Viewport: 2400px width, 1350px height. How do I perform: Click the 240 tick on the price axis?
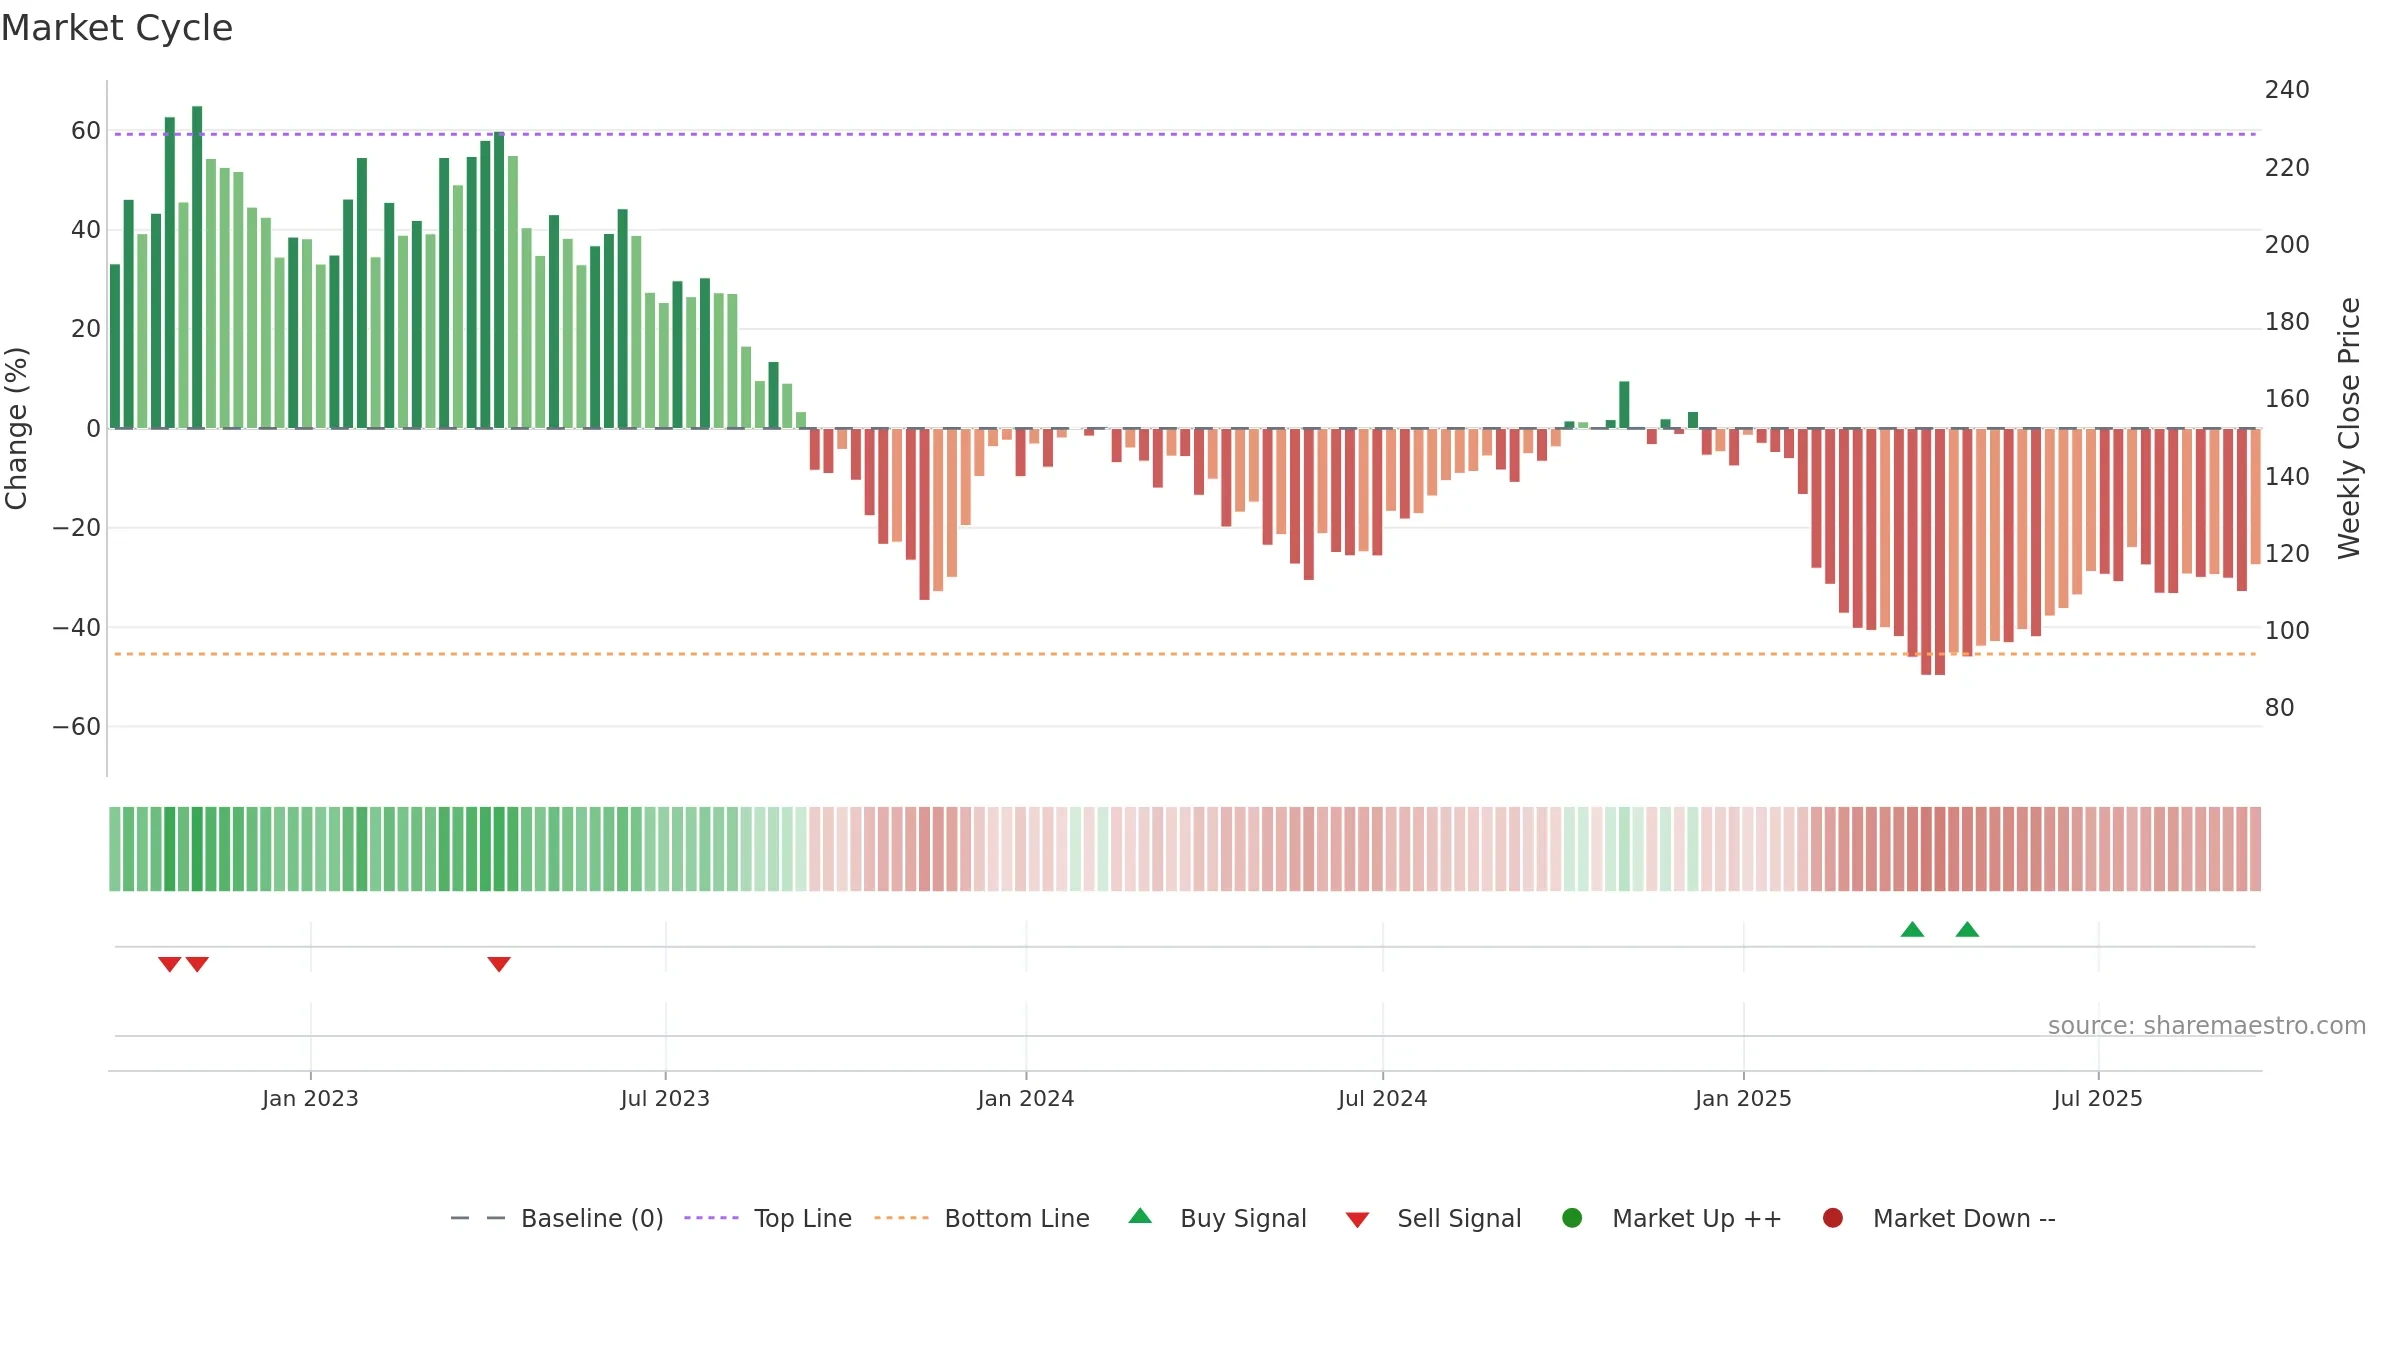[2287, 90]
